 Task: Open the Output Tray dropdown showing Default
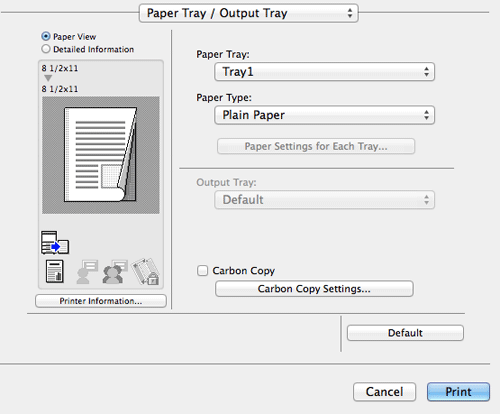click(324, 200)
